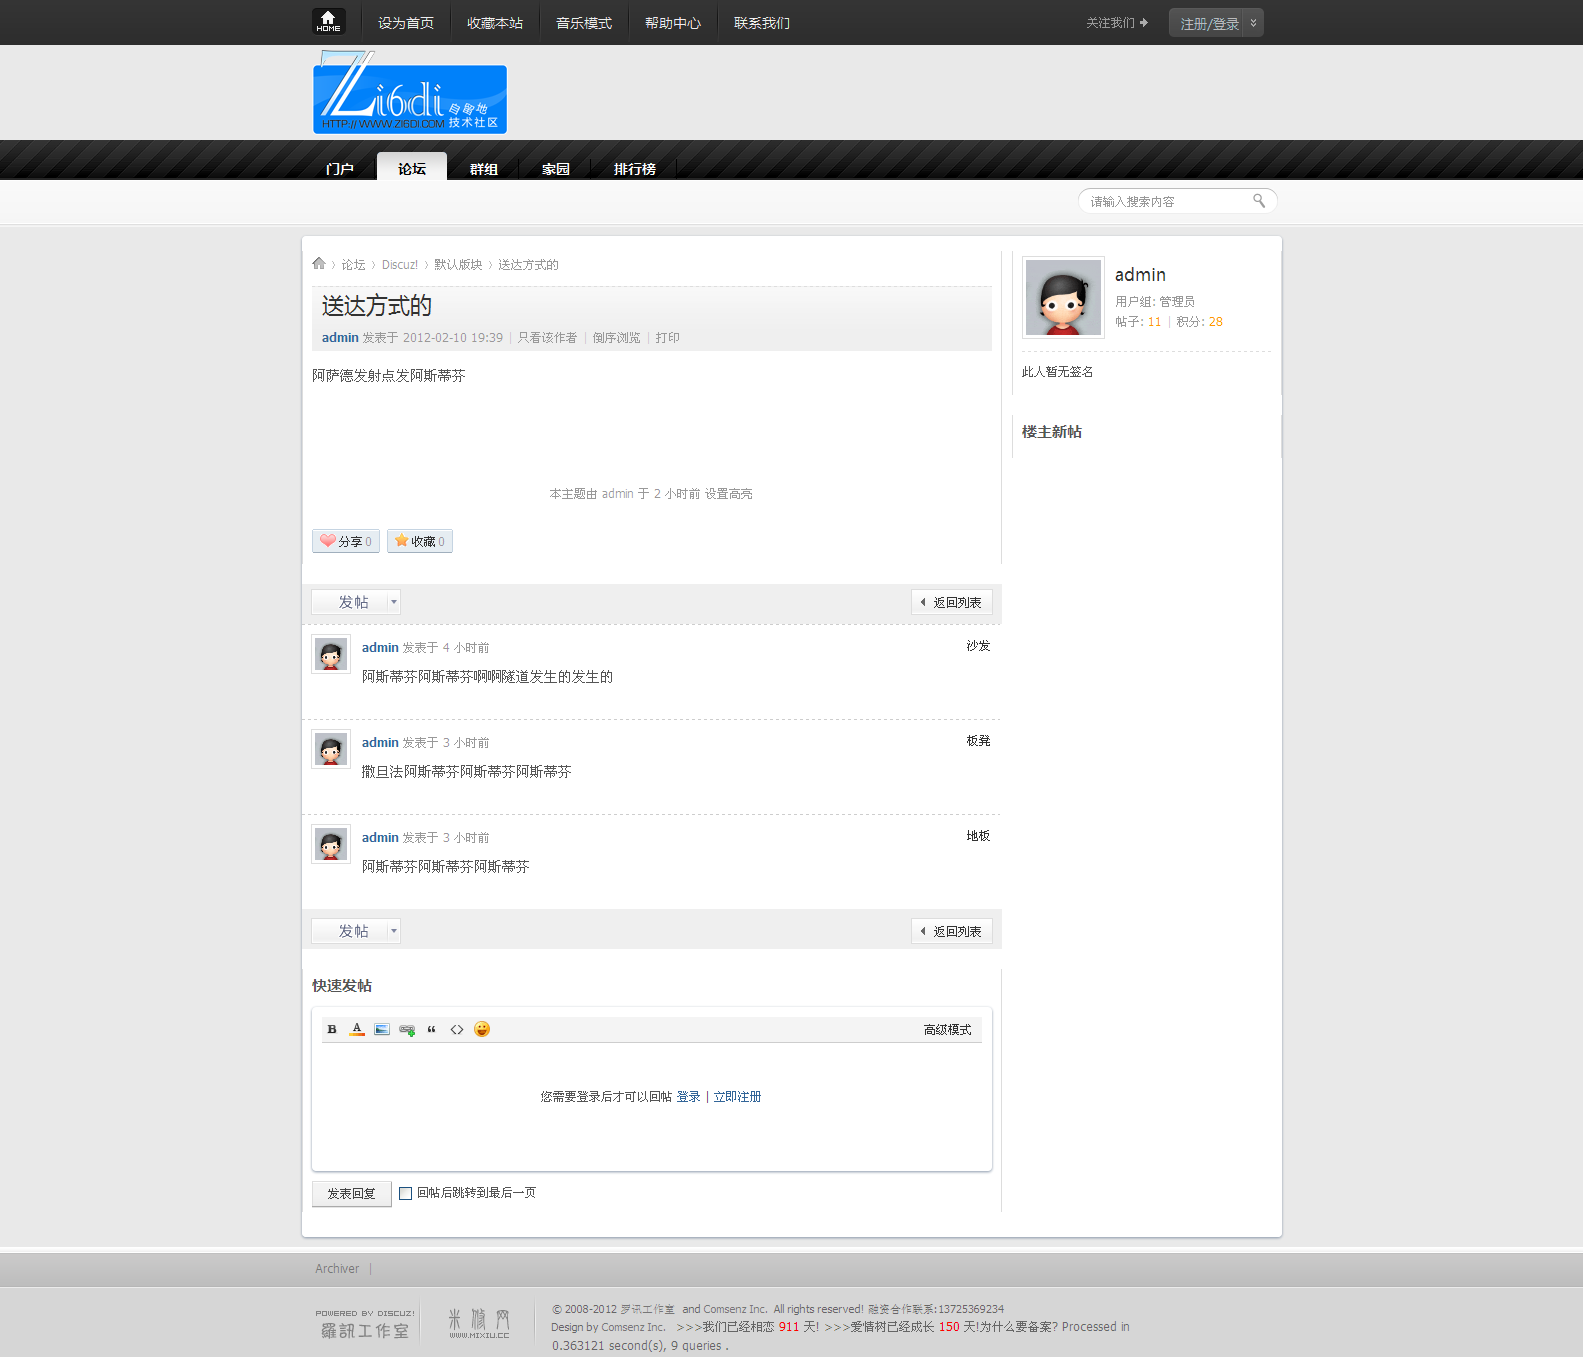Click admin name in sidebar profile
This screenshot has height=1357, width=1583.
[1140, 275]
